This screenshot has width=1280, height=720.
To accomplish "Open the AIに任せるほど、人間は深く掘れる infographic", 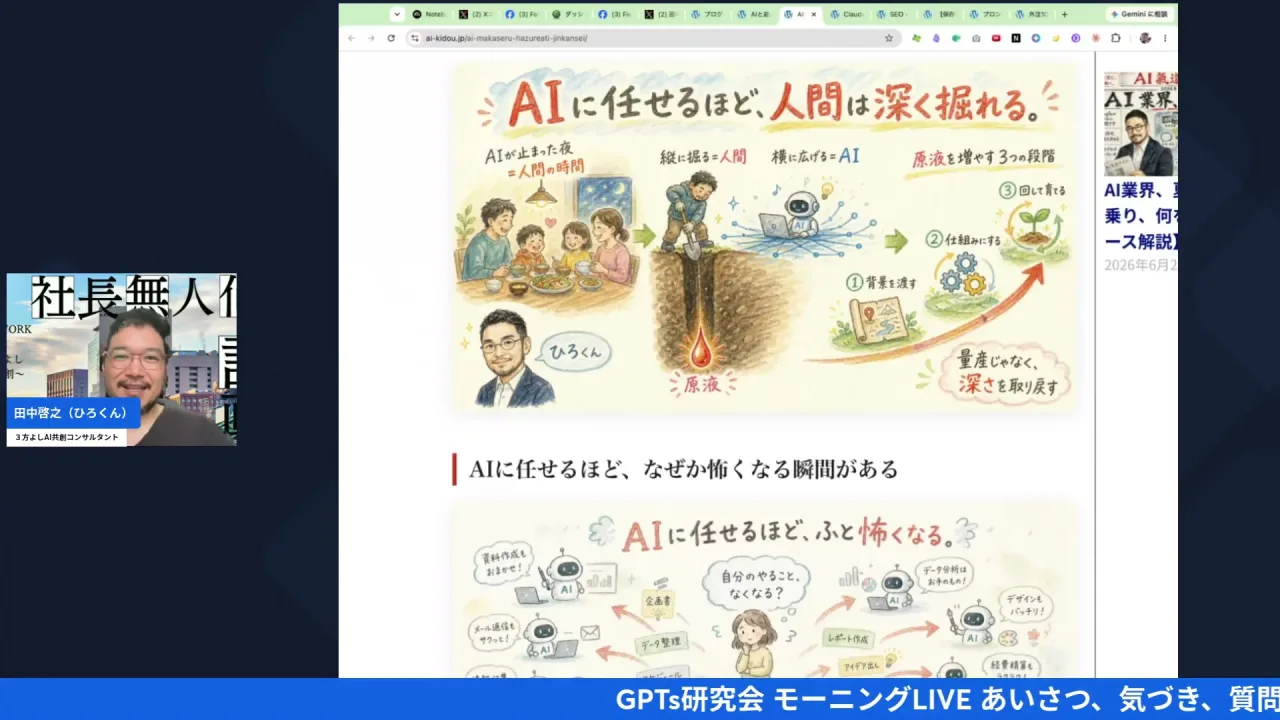I will [x=765, y=239].
